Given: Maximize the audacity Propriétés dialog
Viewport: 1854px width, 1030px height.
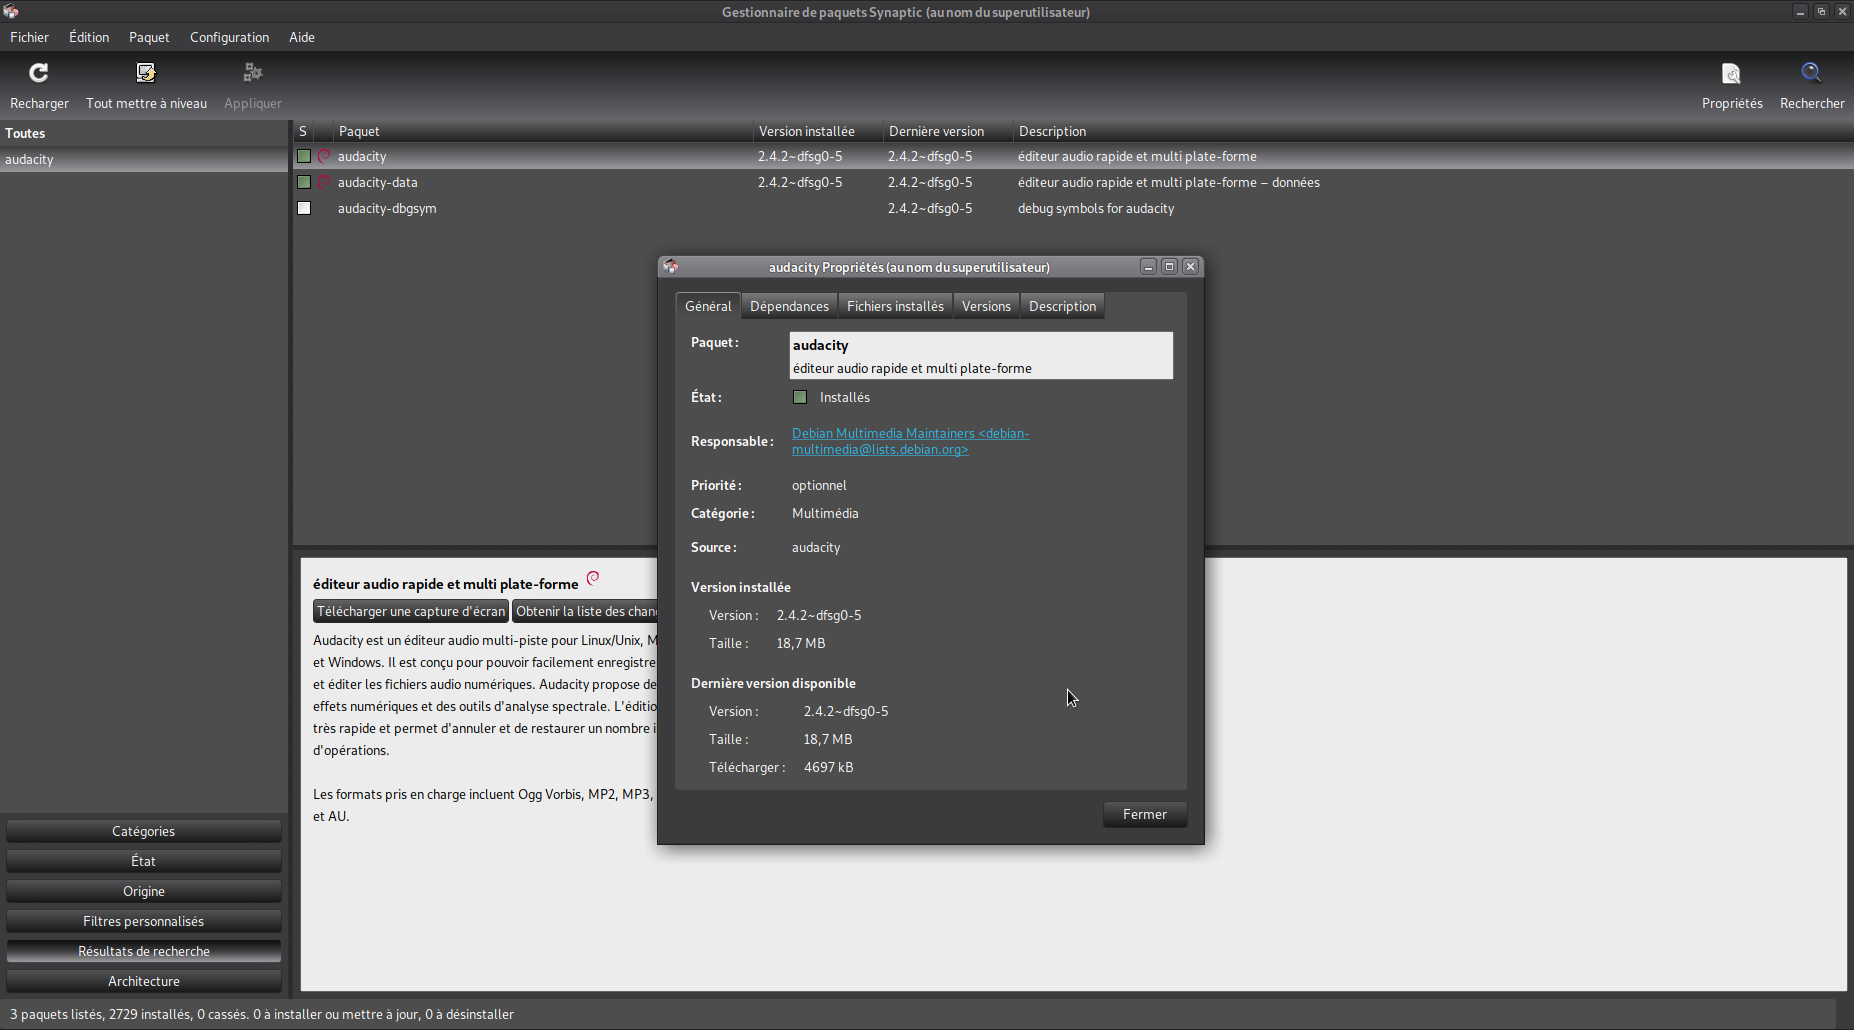Looking at the screenshot, I should [1169, 266].
